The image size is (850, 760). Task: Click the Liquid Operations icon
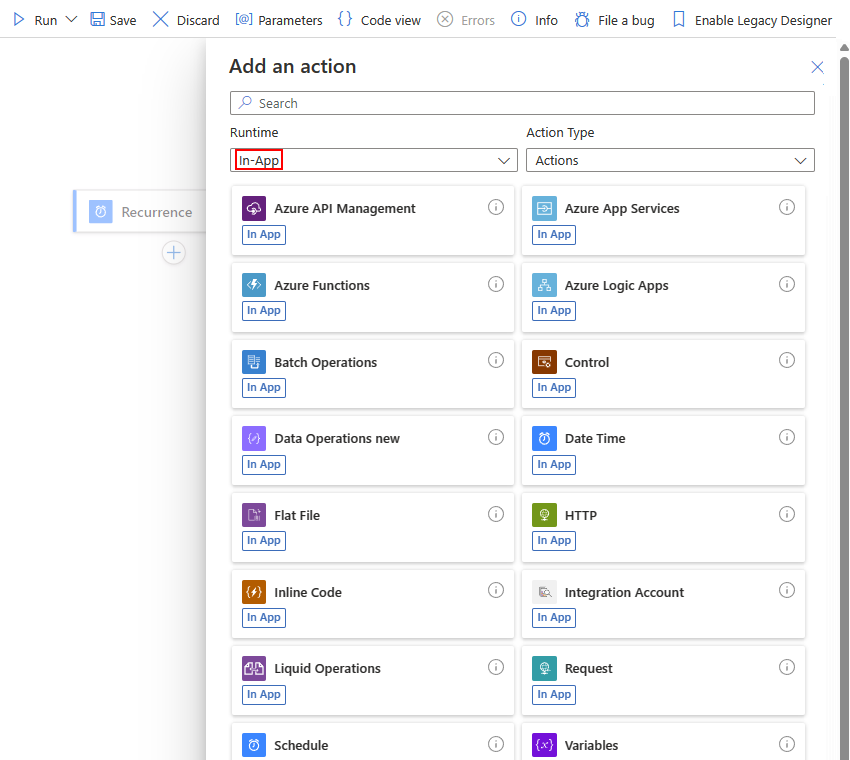tap(254, 668)
